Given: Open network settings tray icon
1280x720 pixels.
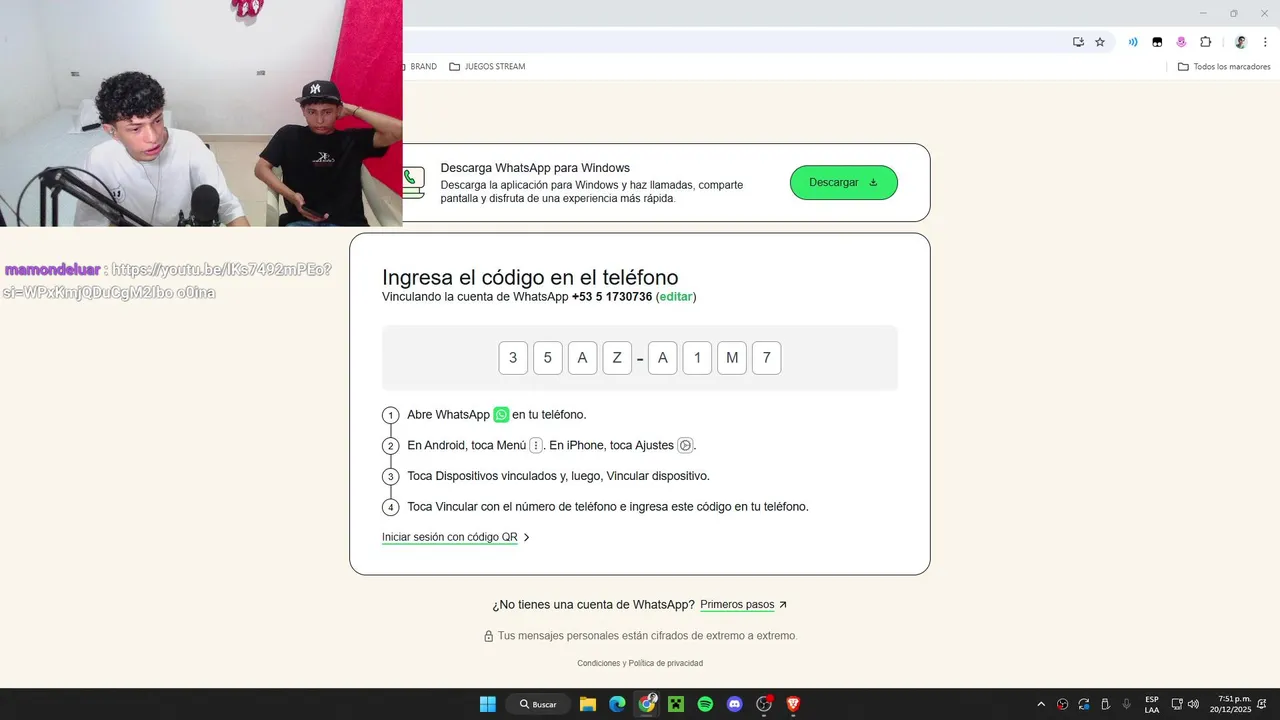Looking at the screenshot, I should tap(1177, 704).
